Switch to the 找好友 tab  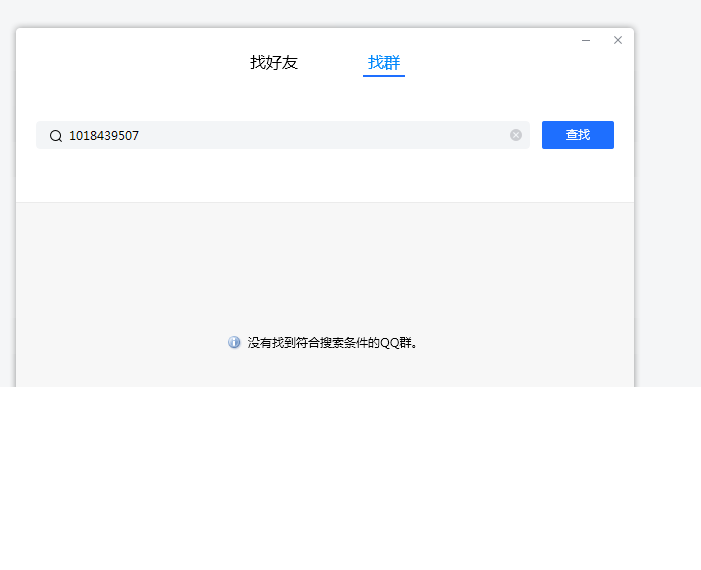[274, 63]
